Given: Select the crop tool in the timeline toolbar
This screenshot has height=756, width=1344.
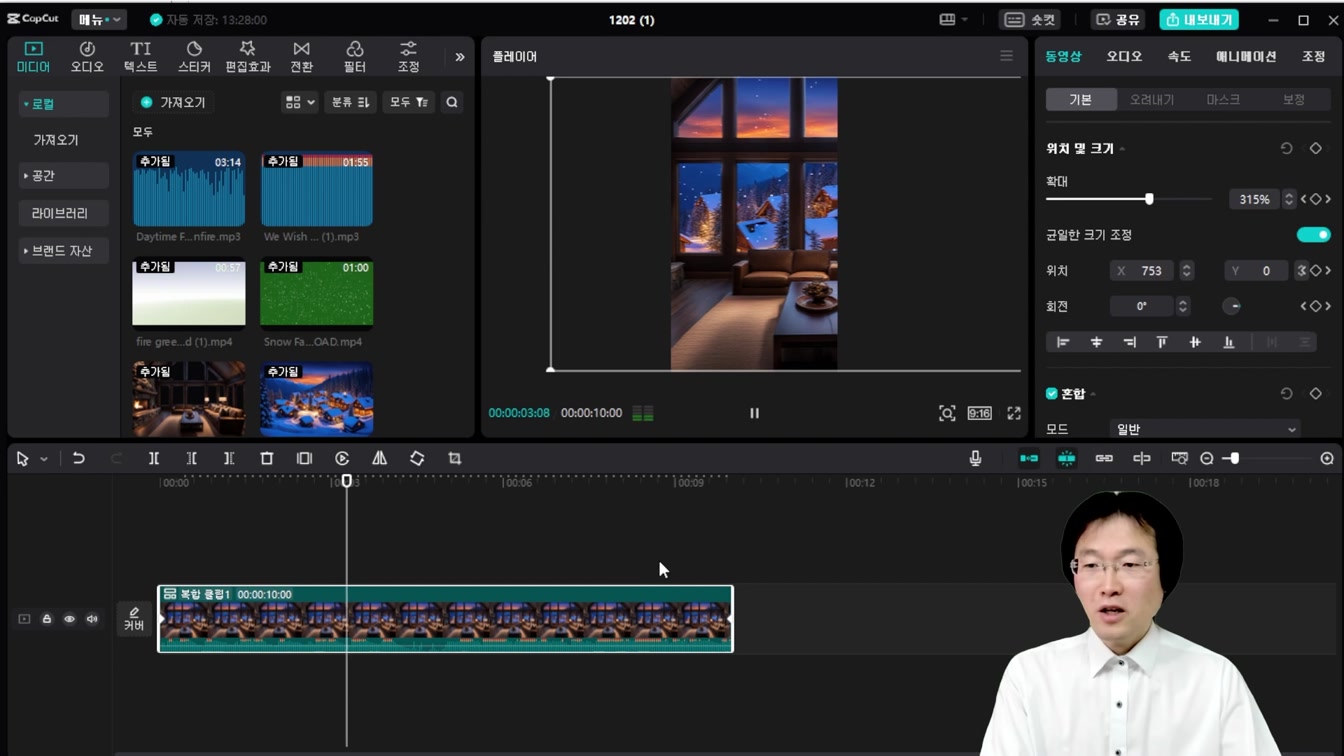Looking at the screenshot, I should coord(454,458).
